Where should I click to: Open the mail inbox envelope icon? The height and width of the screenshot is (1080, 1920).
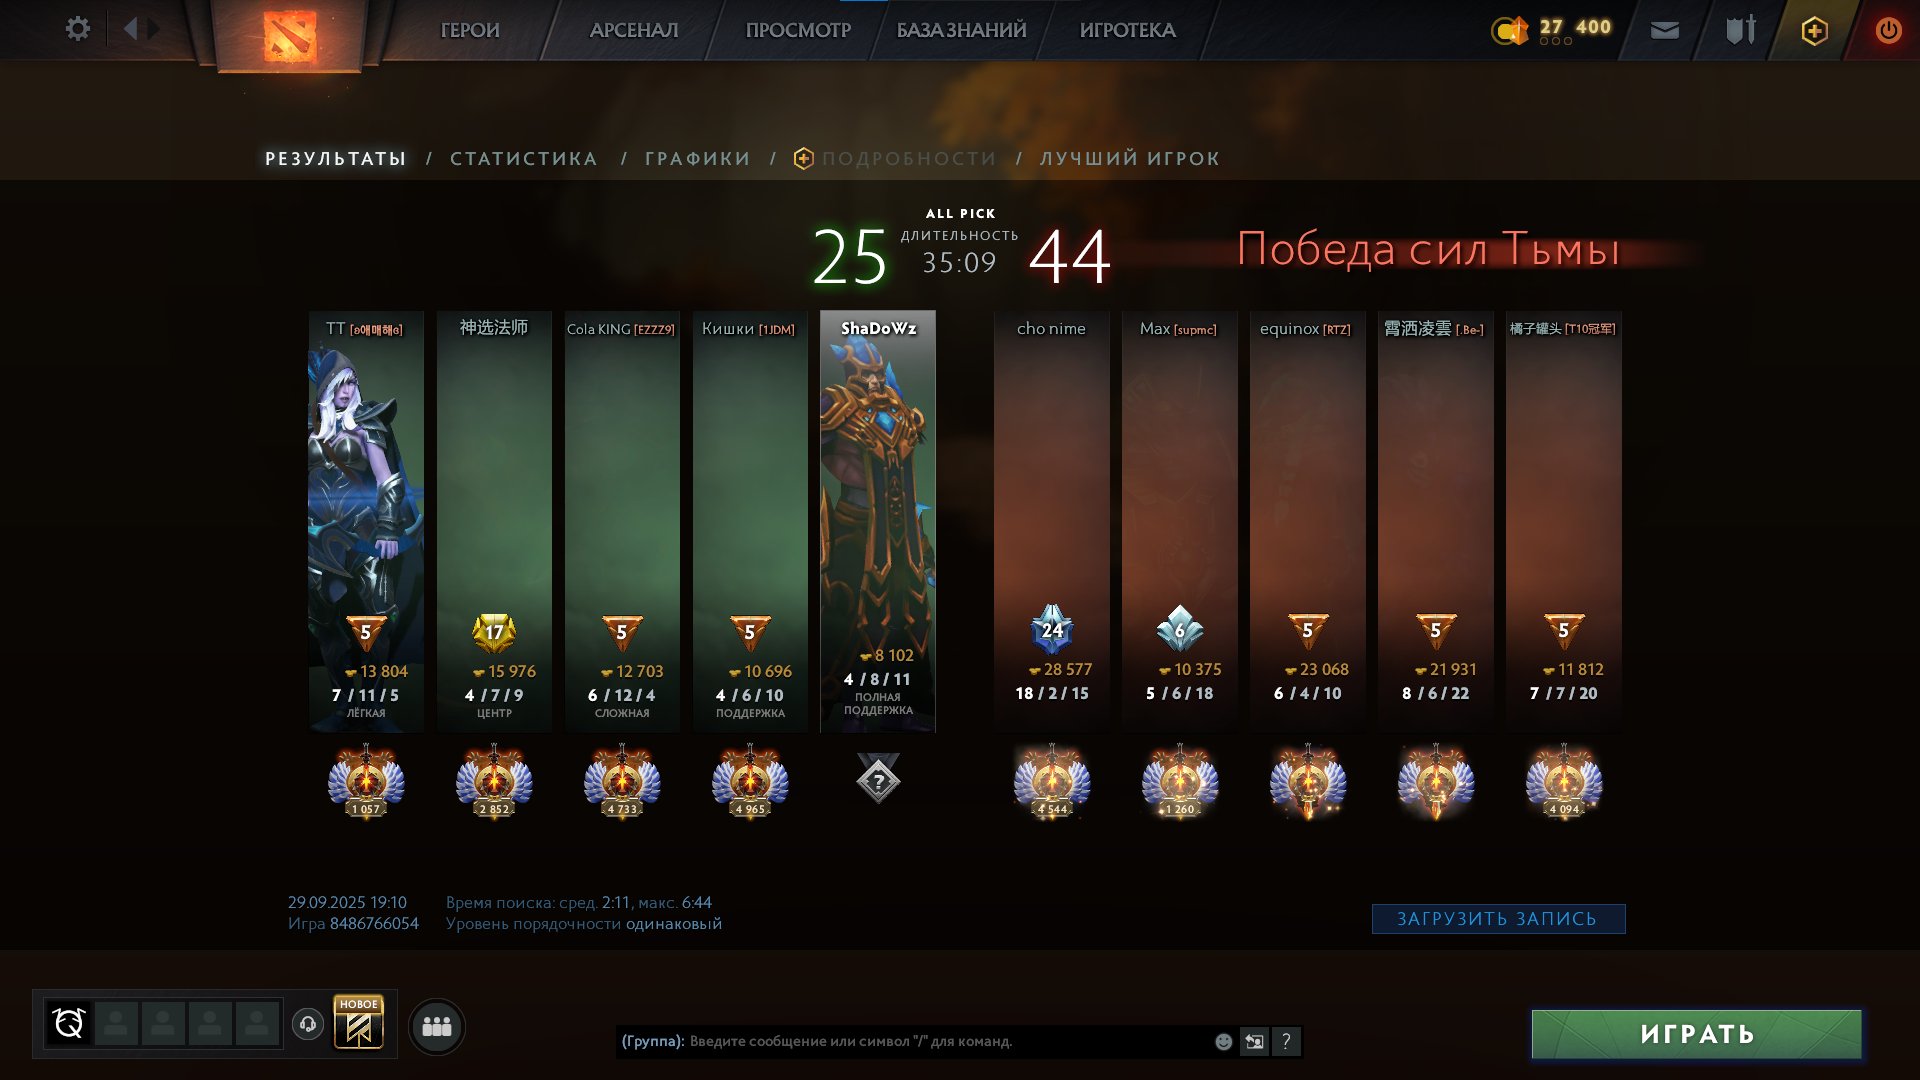pos(1664,31)
